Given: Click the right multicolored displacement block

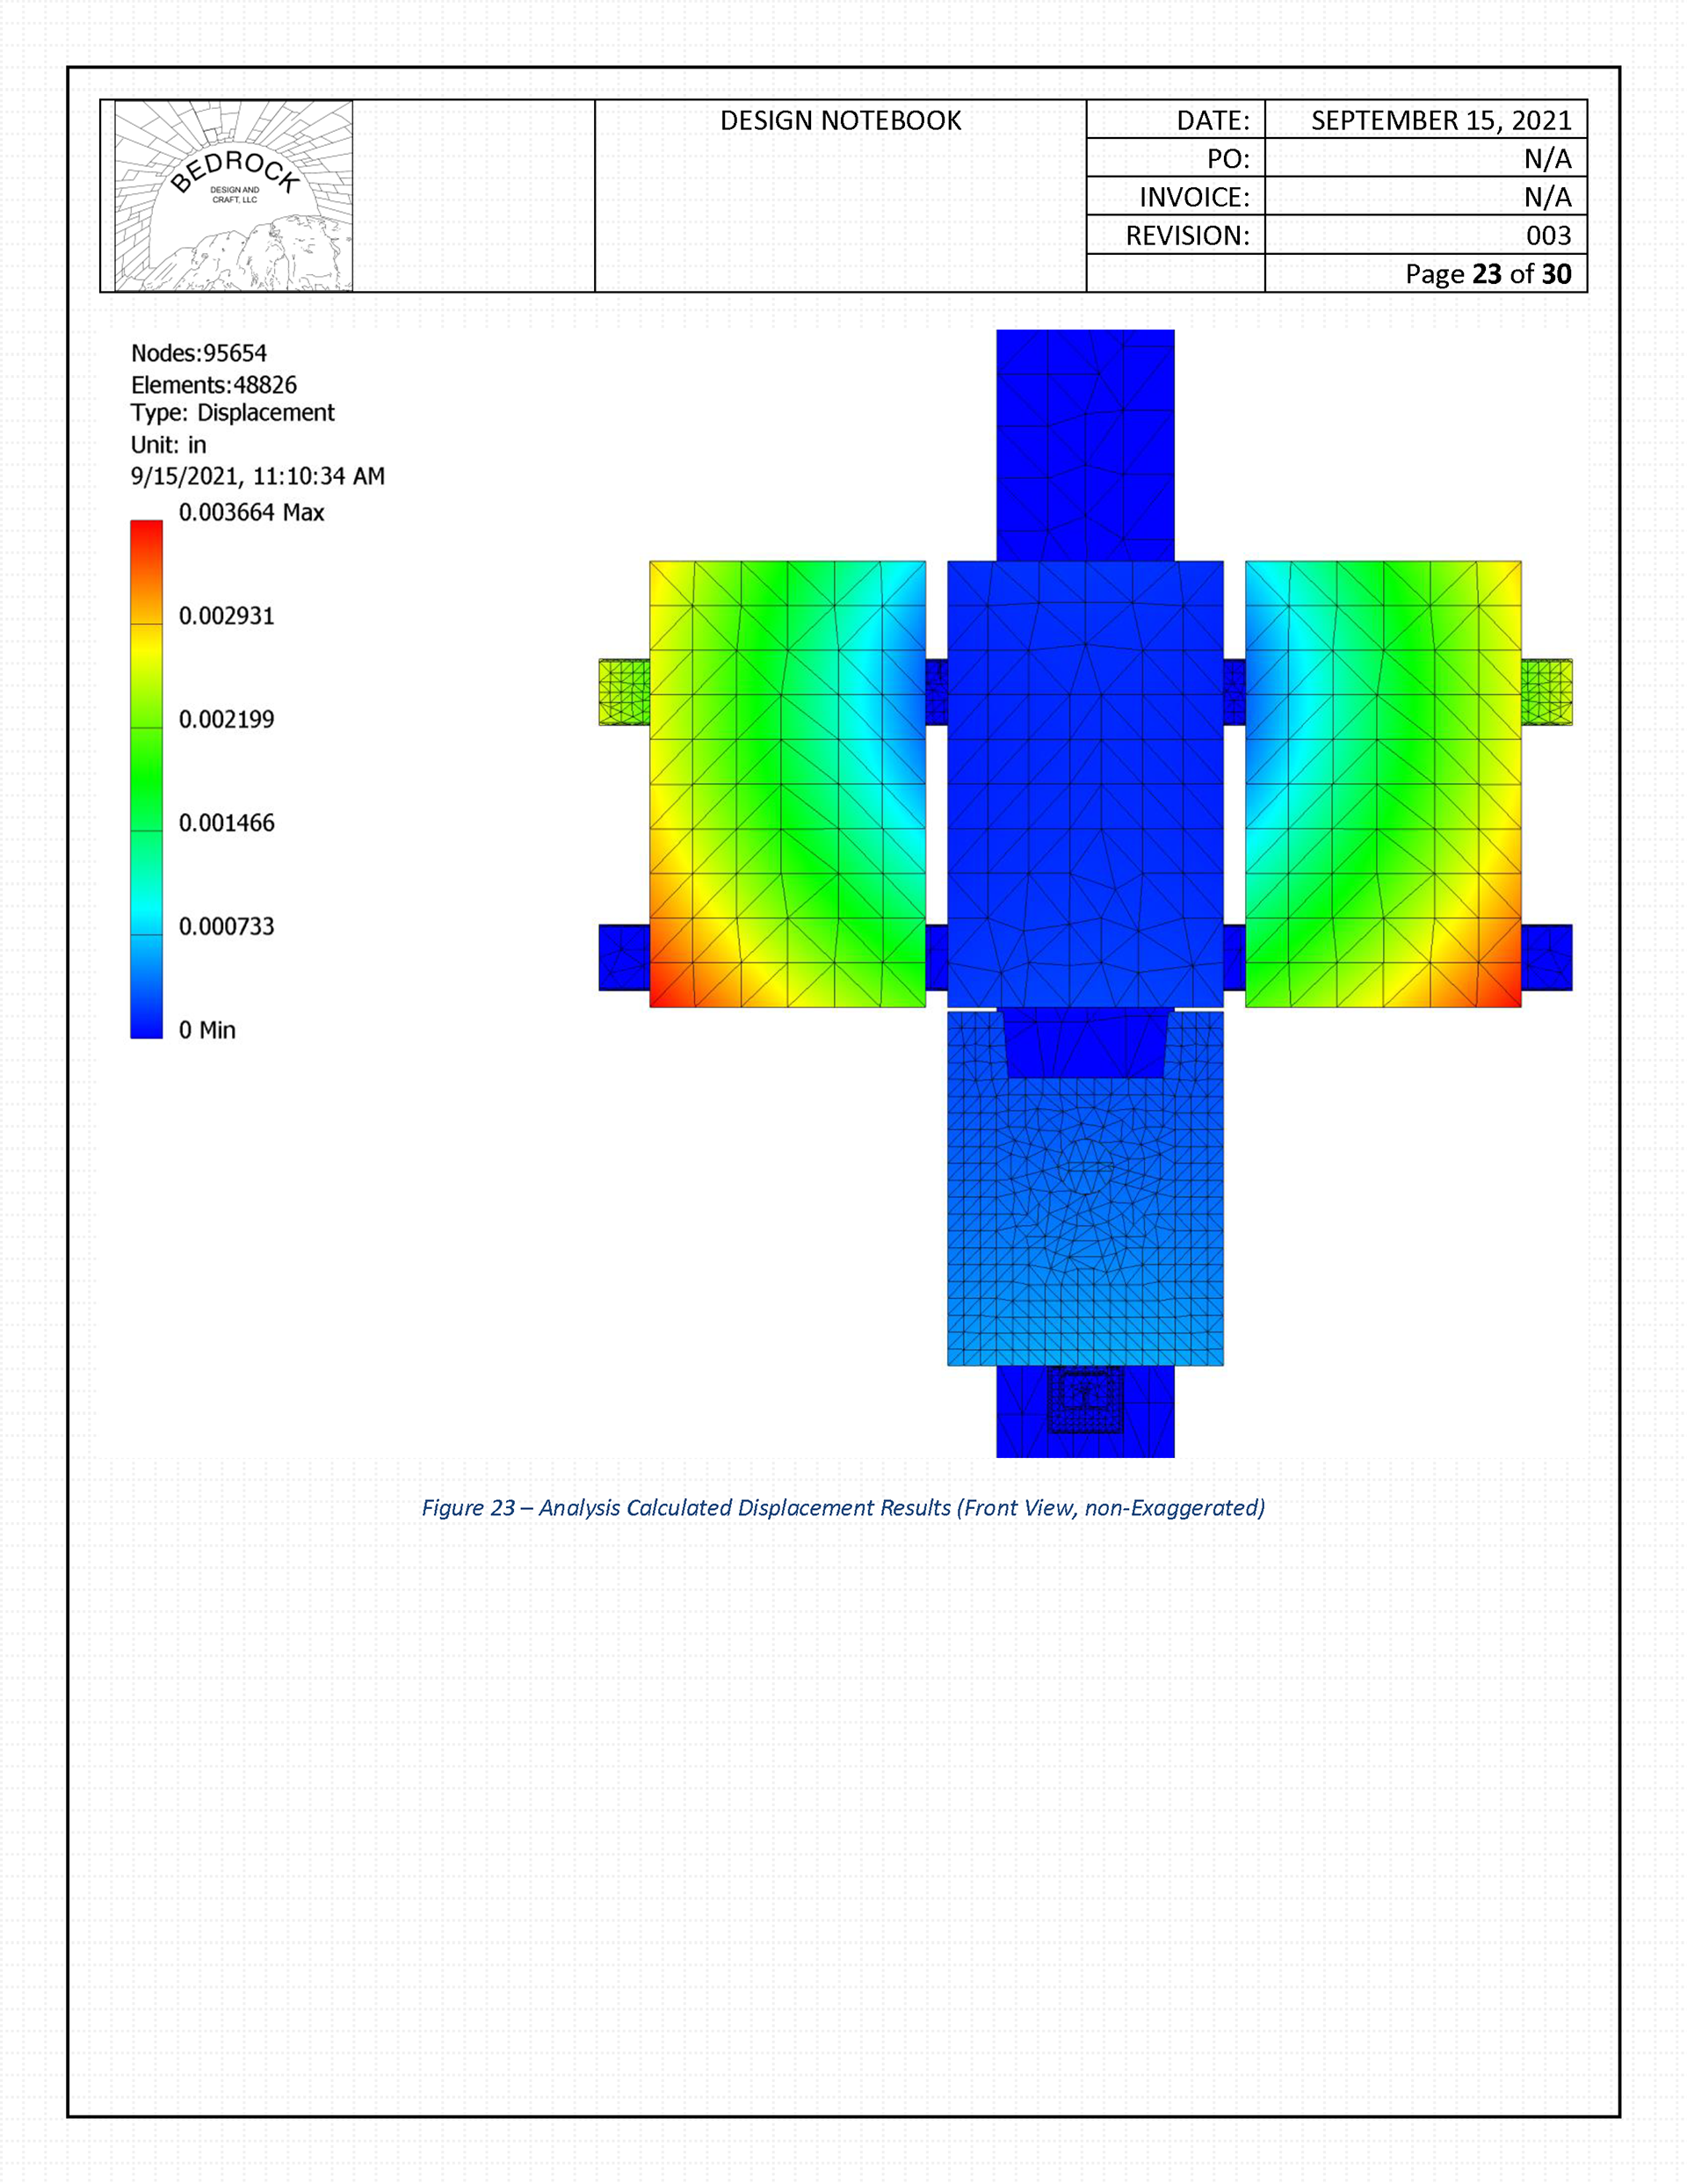Looking at the screenshot, I should (1383, 784).
